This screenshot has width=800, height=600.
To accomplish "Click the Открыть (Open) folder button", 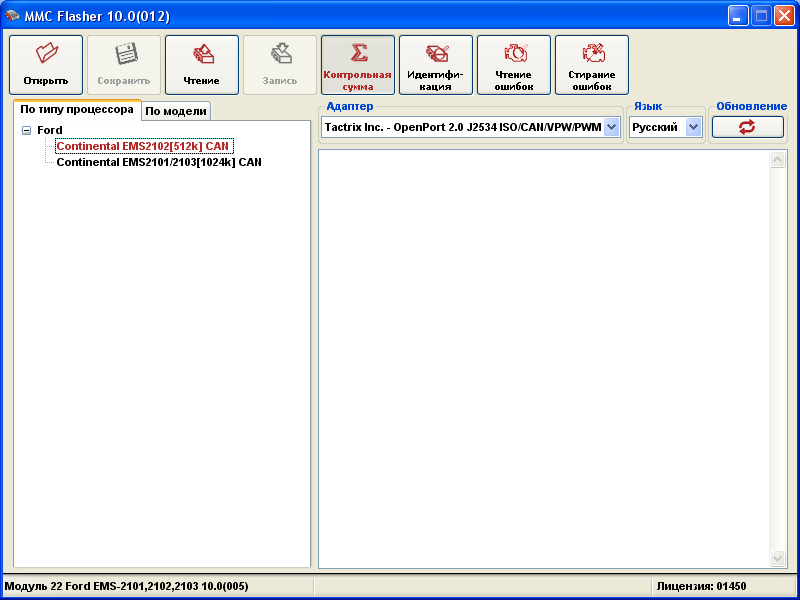I will click(46, 65).
